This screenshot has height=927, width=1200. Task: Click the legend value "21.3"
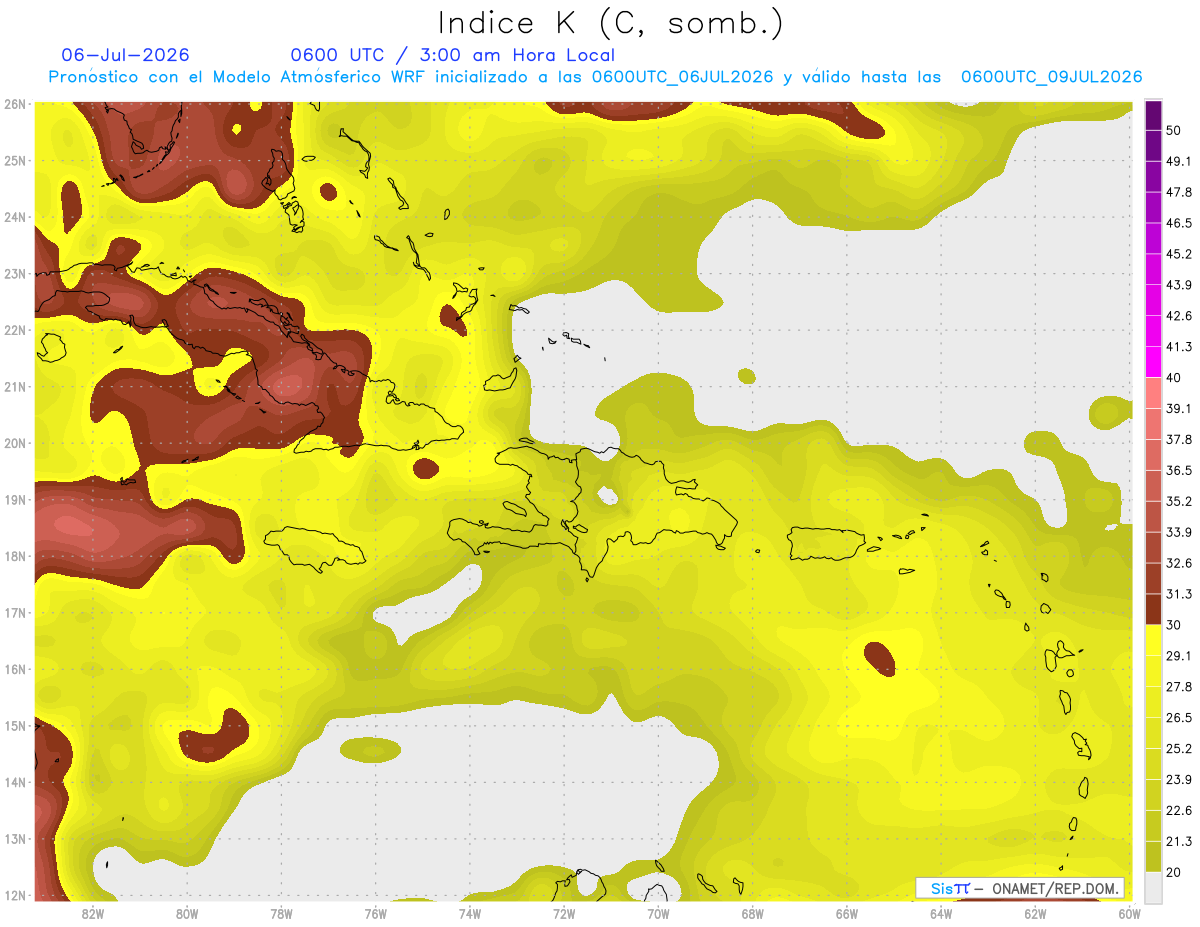1180,842
